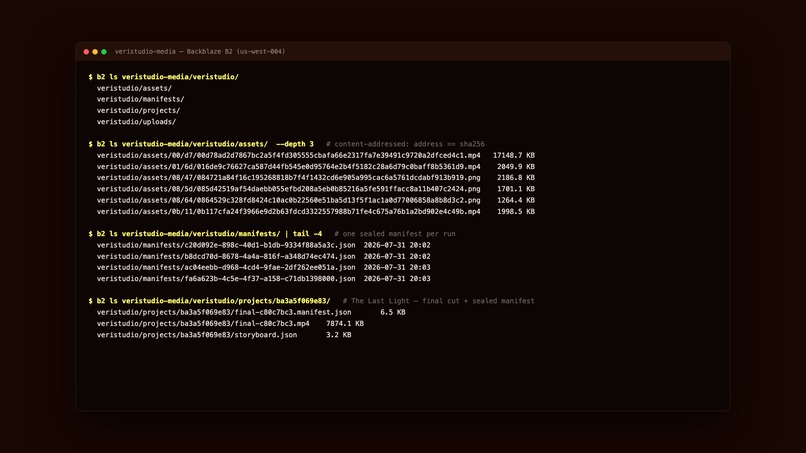Click the file size '3.2 KB'
This screenshot has height=453, width=806.
click(x=339, y=335)
